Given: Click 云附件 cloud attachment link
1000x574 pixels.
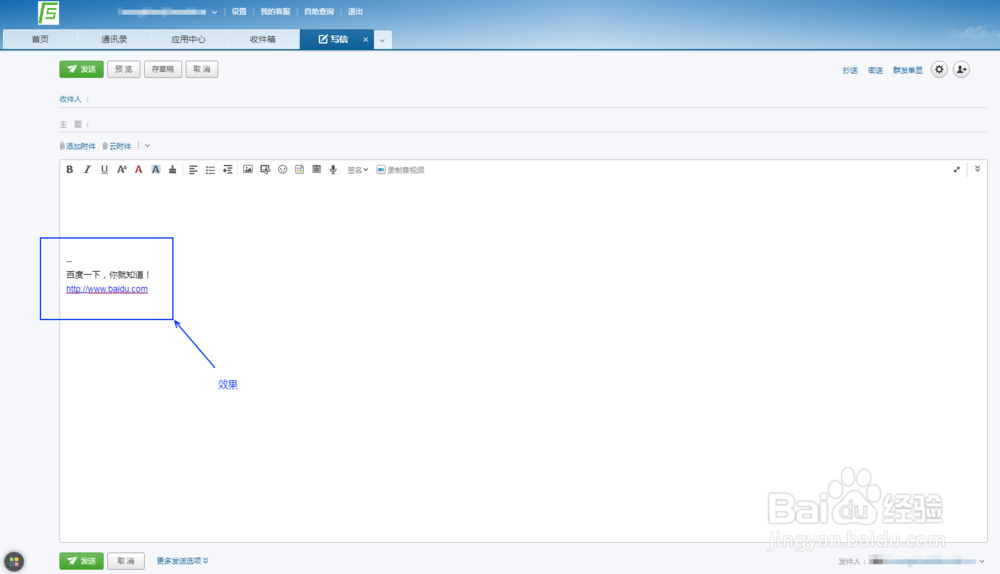Looking at the screenshot, I should 117,146.
